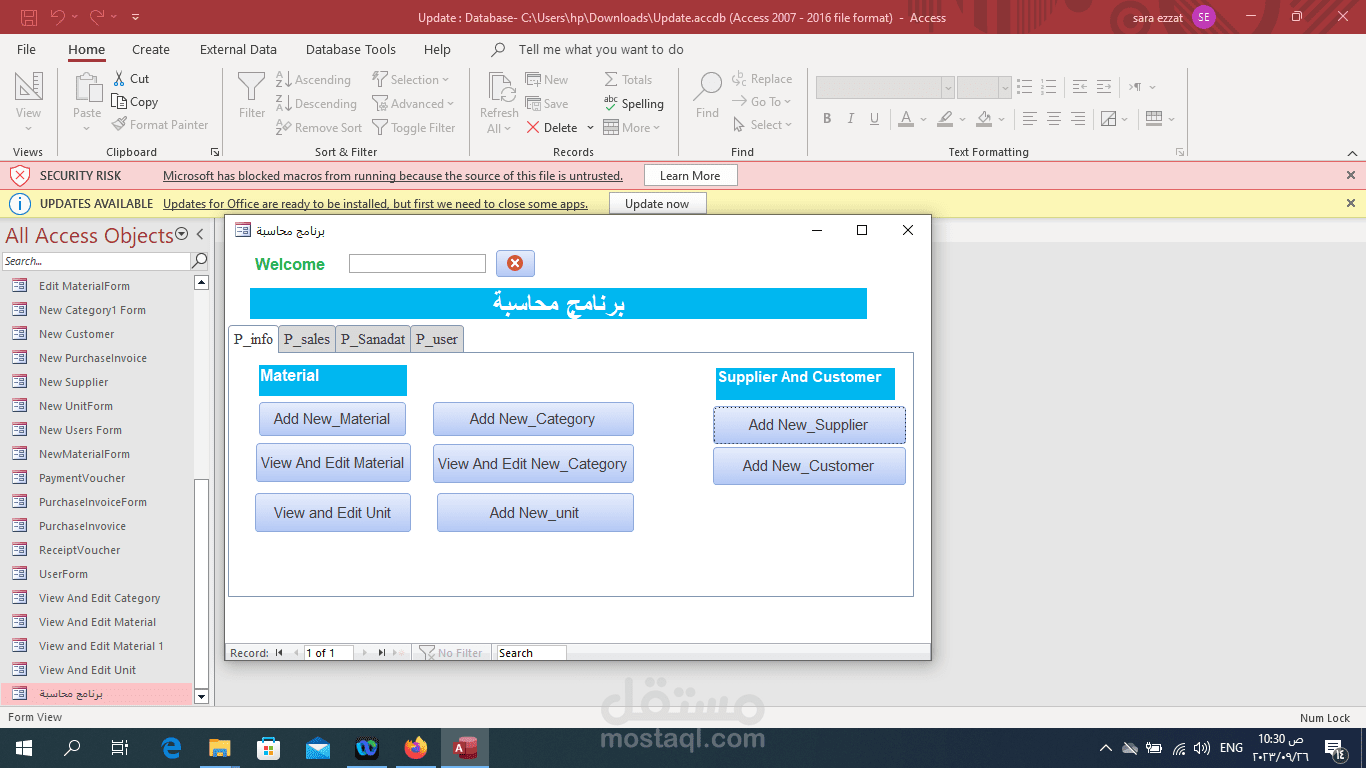Click the background fill color bucket

[984, 119]
